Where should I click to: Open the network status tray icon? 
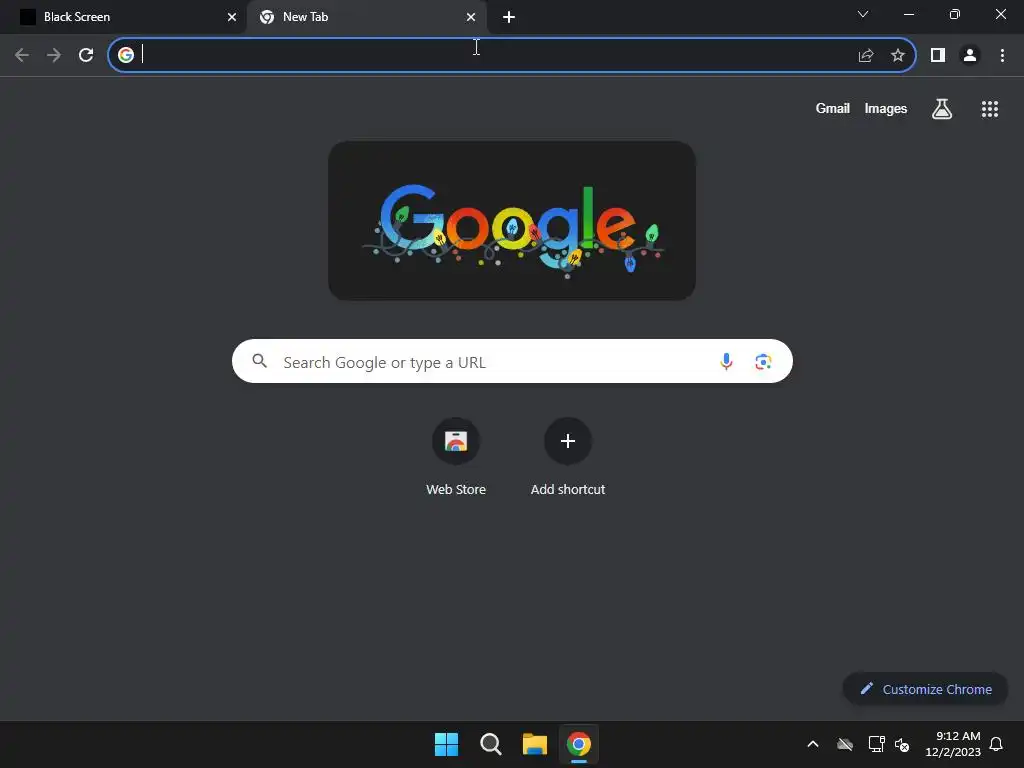[876, 744]
